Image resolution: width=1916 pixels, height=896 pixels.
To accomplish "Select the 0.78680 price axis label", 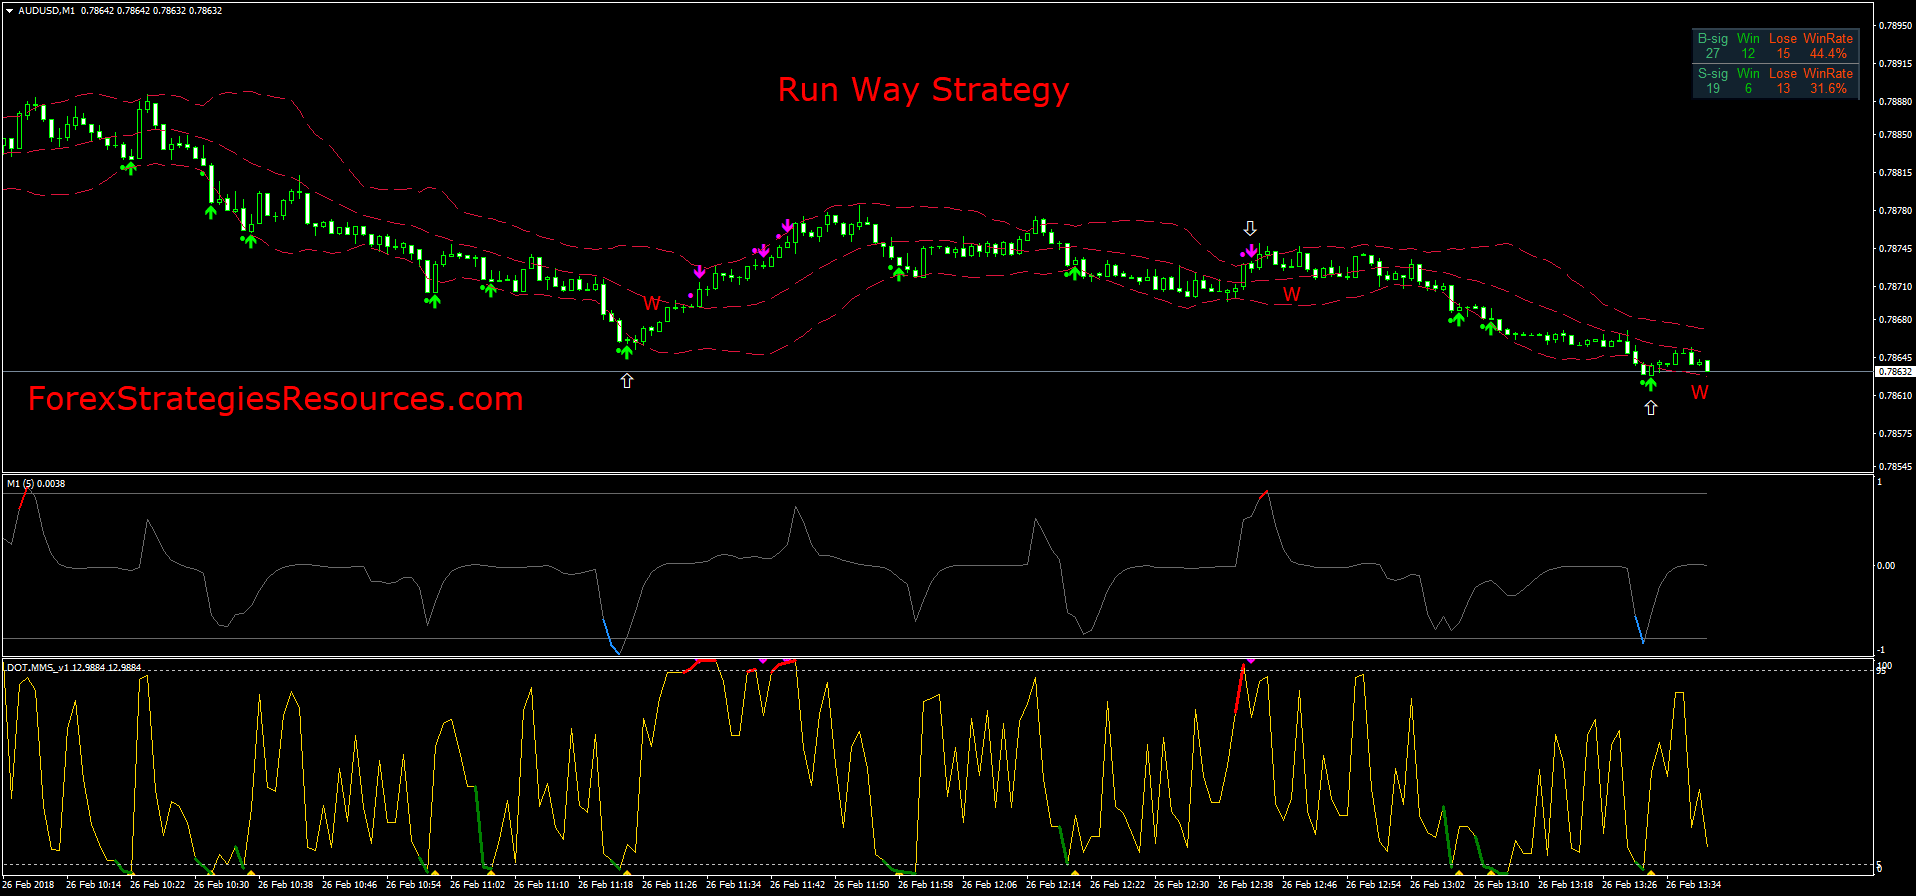I will pos(1895,320).
